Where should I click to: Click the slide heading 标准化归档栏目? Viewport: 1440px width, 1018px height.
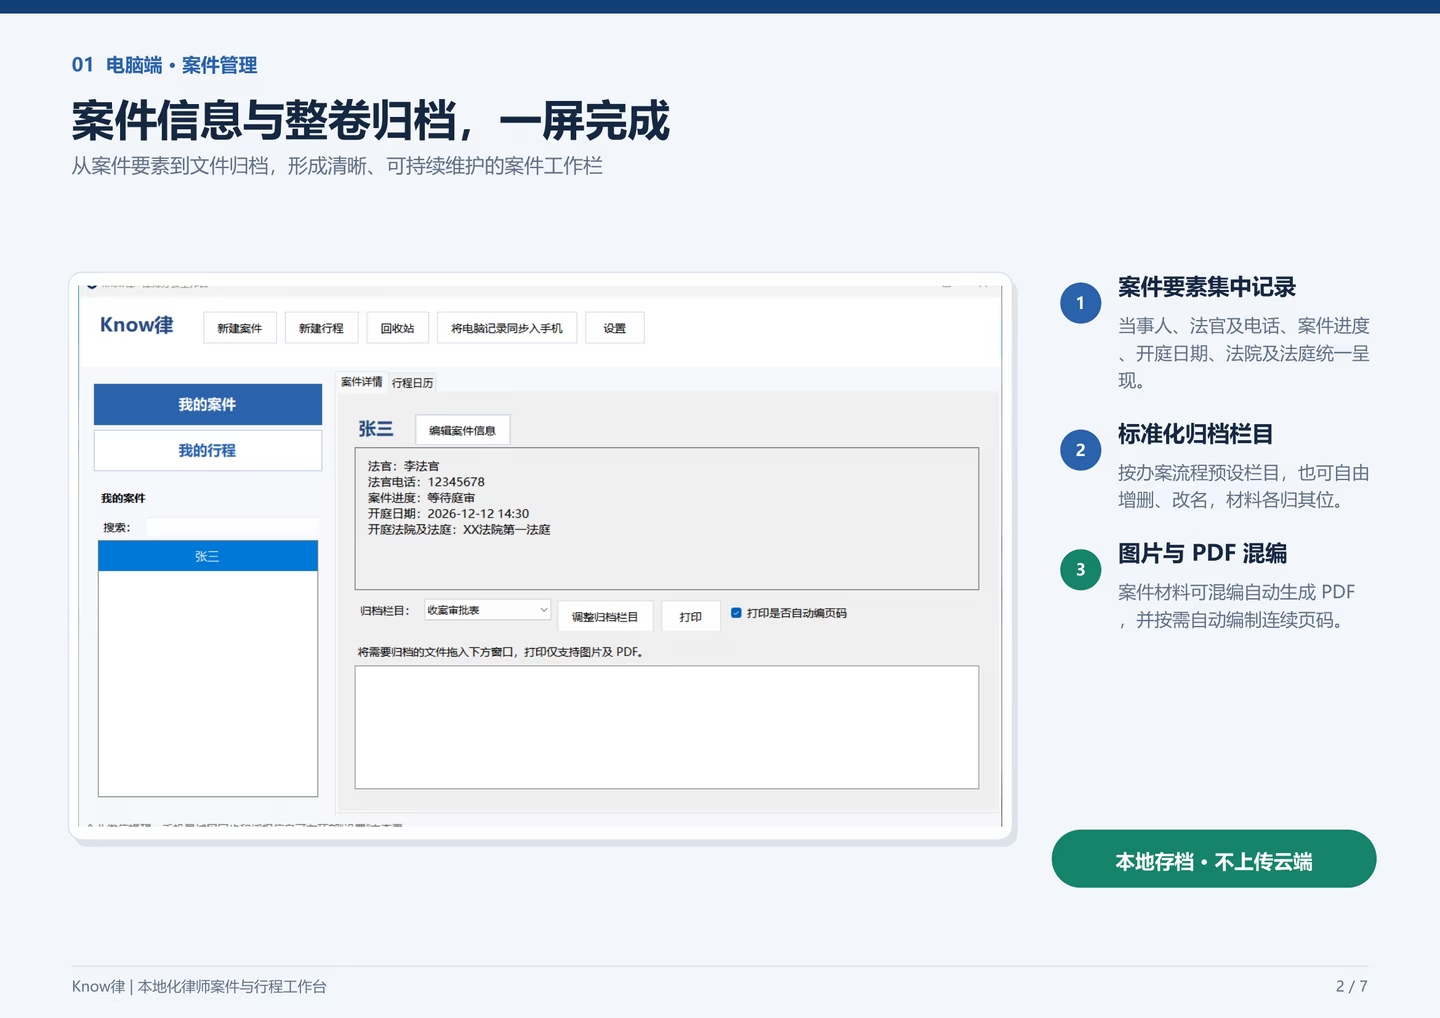point(1196,435)
